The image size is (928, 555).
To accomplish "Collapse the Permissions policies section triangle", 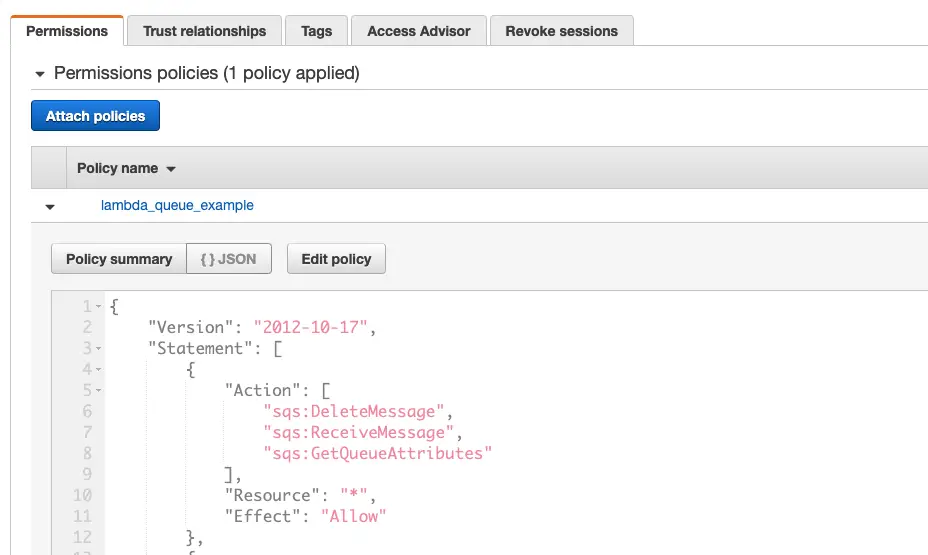I will pyautogui.click(x=40, y=74).
